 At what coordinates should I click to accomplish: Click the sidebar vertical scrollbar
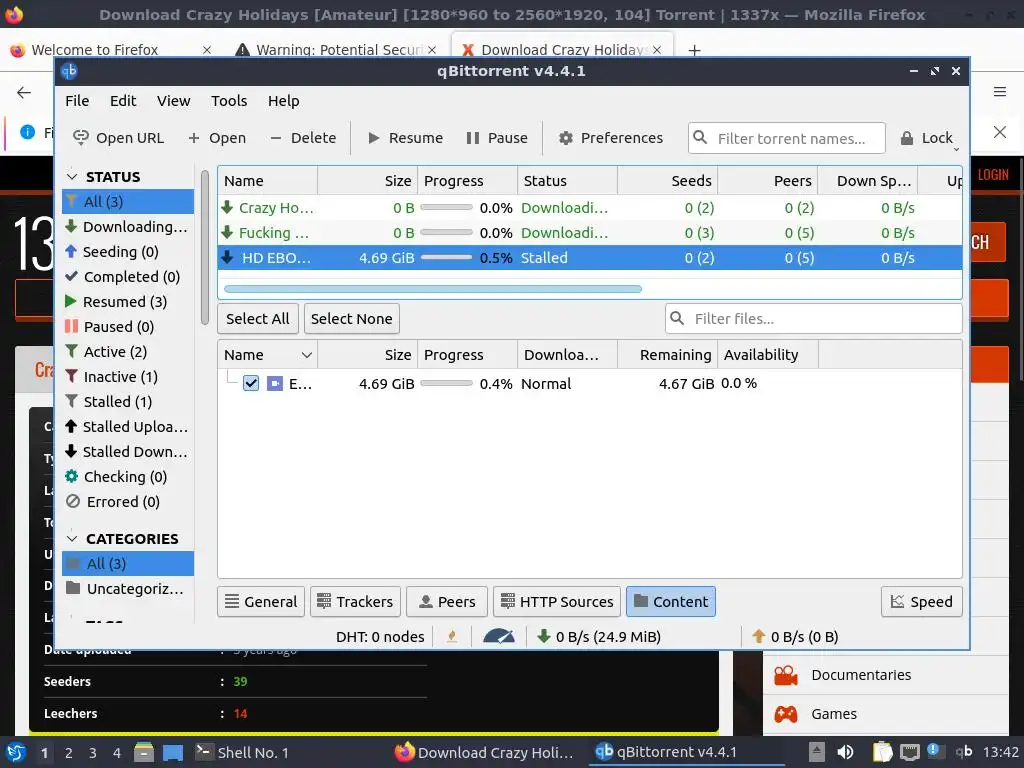coord(204,247)
